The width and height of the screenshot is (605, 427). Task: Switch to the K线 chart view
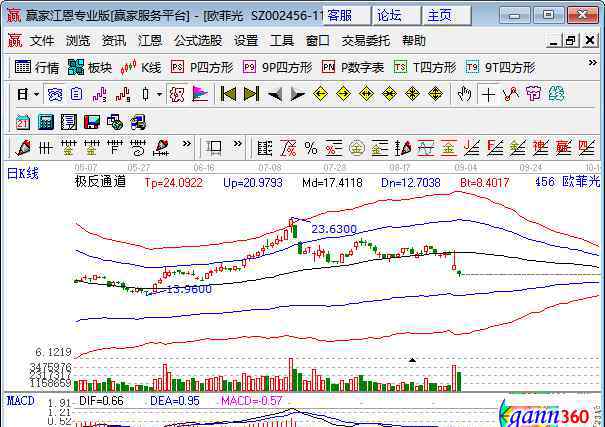coord(140,68)
